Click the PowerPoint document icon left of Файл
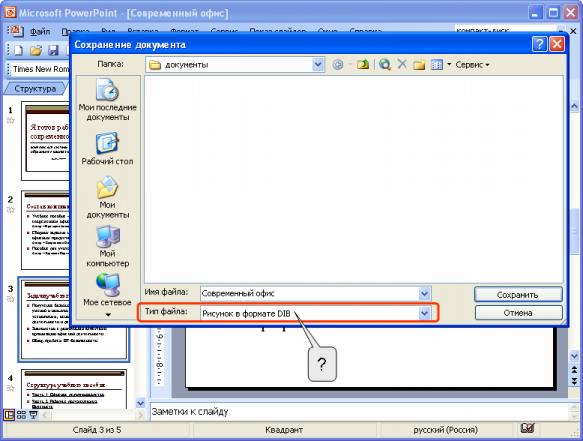Image resolution: width=583 pixels, height=441 pixels. (x=16, y=31)
